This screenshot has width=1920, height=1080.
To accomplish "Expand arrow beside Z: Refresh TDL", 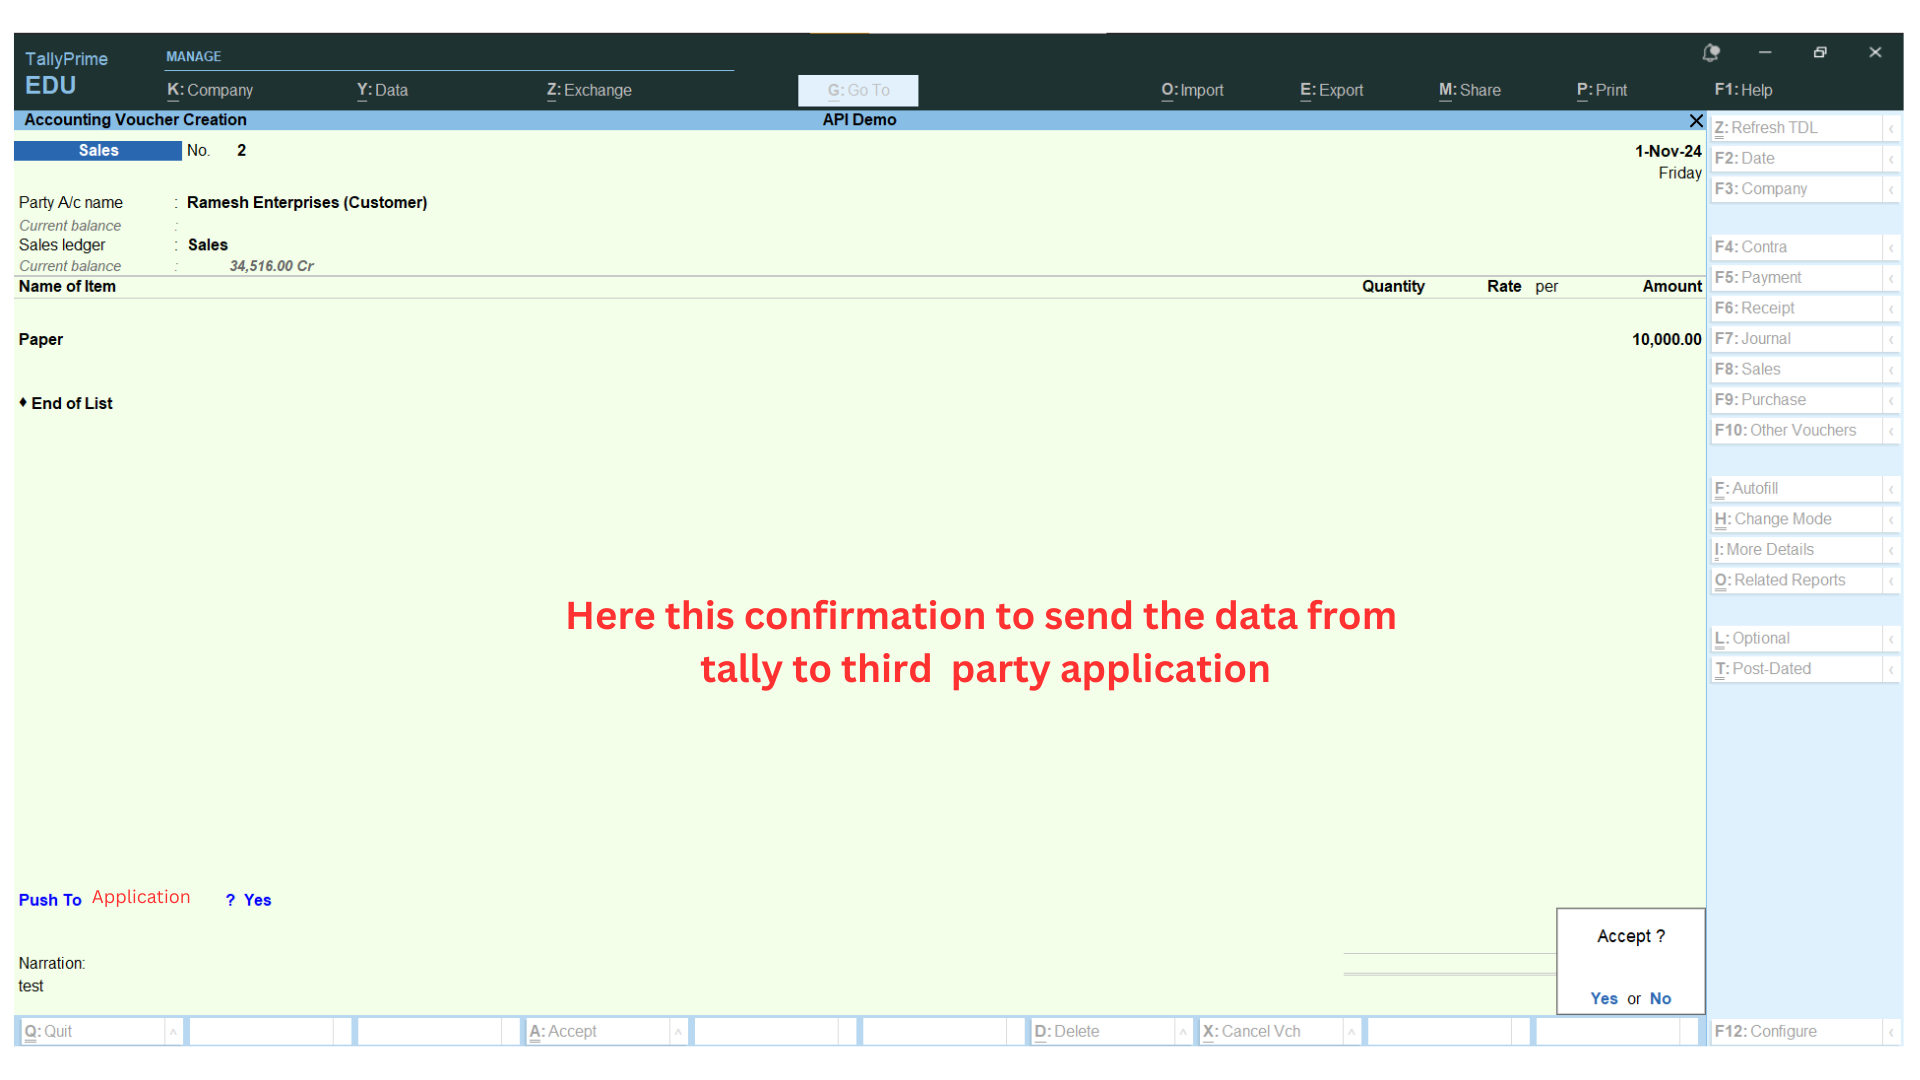I will (x=1891, y=129).
